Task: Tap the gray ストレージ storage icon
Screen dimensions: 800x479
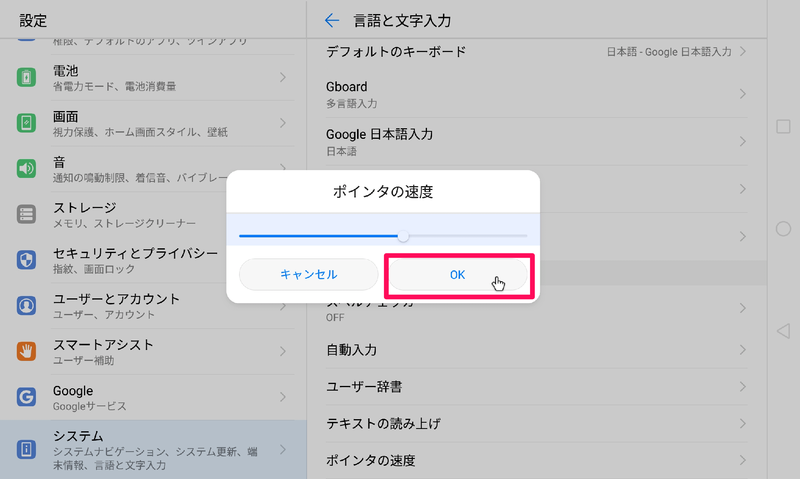Action: click(x=26, y=214)
